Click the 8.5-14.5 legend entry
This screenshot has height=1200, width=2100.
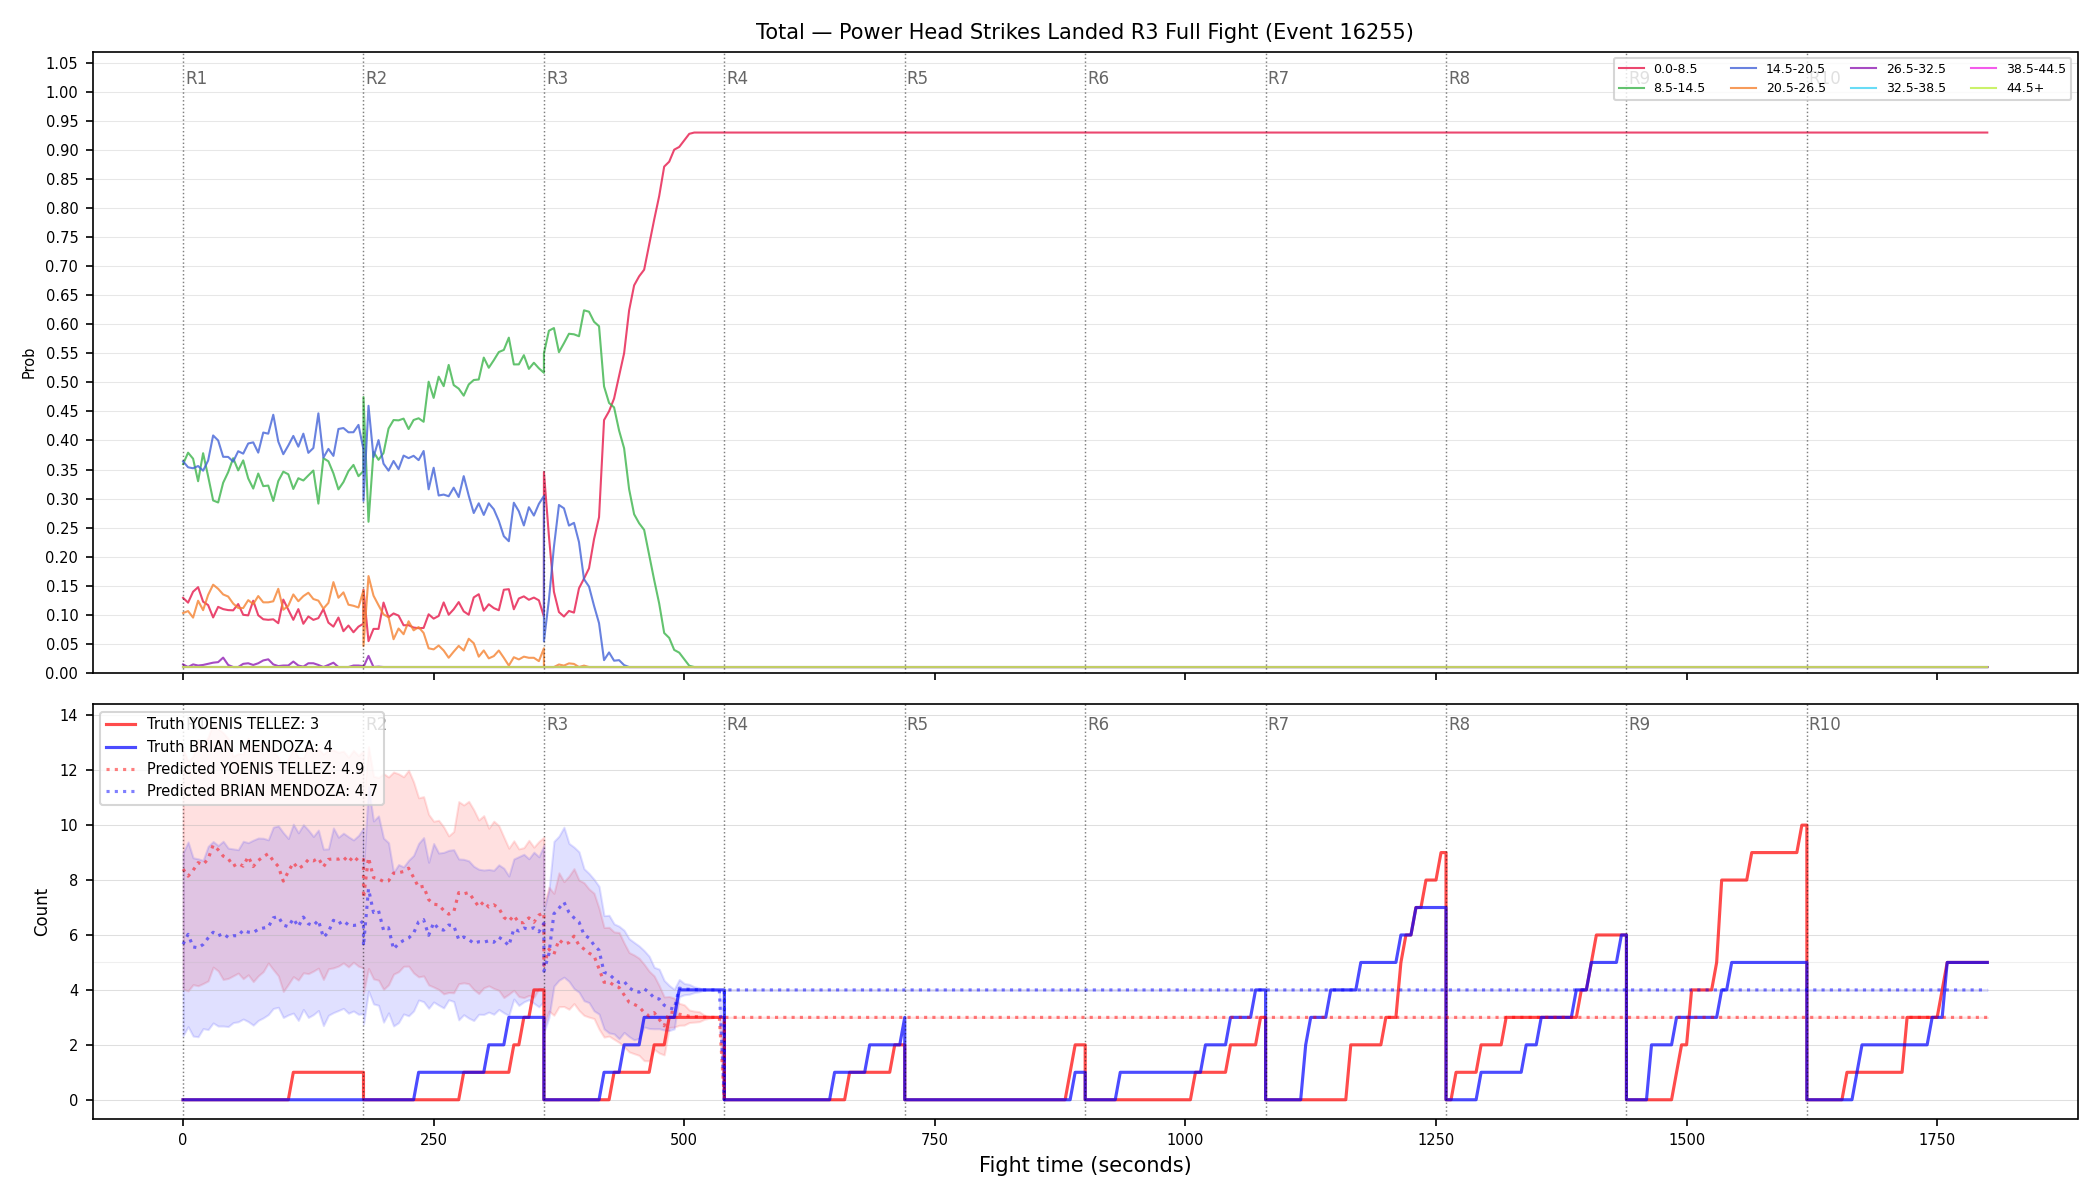pyautogui.click(x=1661, y=88)
